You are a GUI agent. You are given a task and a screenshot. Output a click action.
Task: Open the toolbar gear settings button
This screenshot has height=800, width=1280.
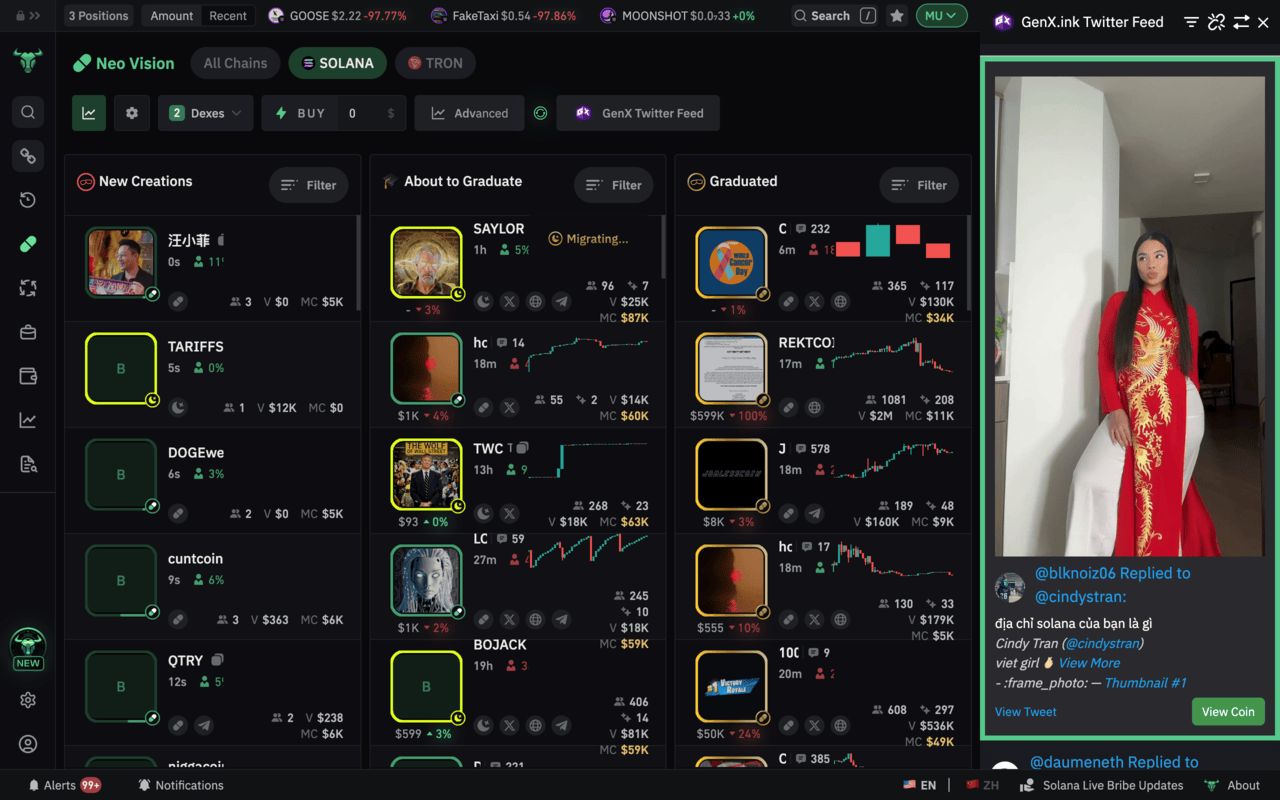pyautogui.click(x=132, y=113)
